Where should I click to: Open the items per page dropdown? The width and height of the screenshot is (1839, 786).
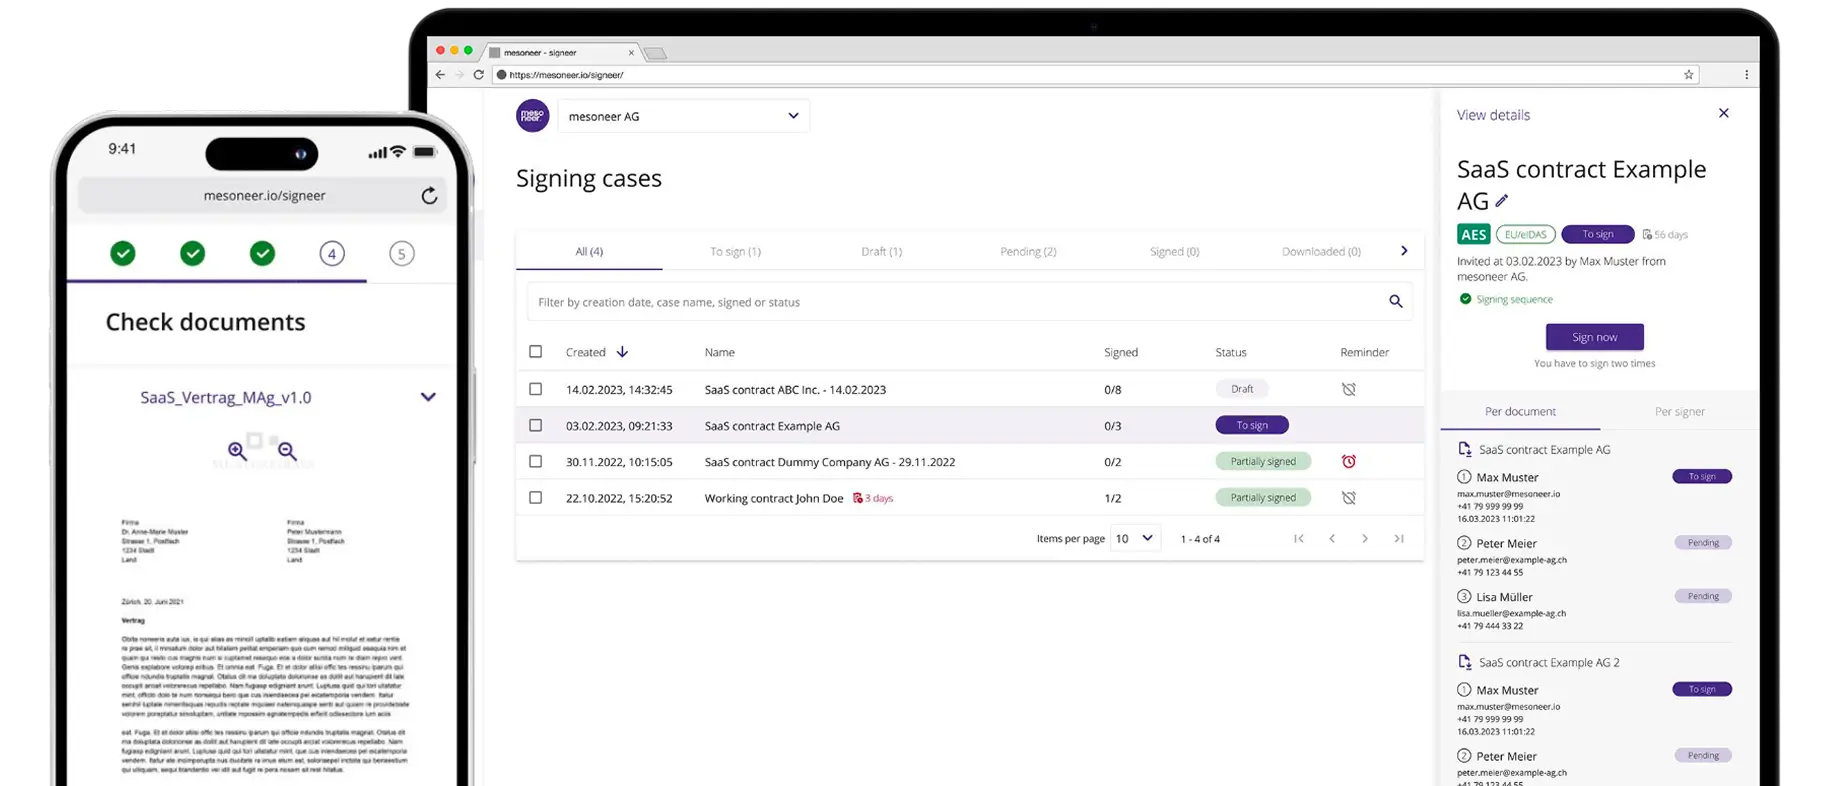click(1135, 538)
